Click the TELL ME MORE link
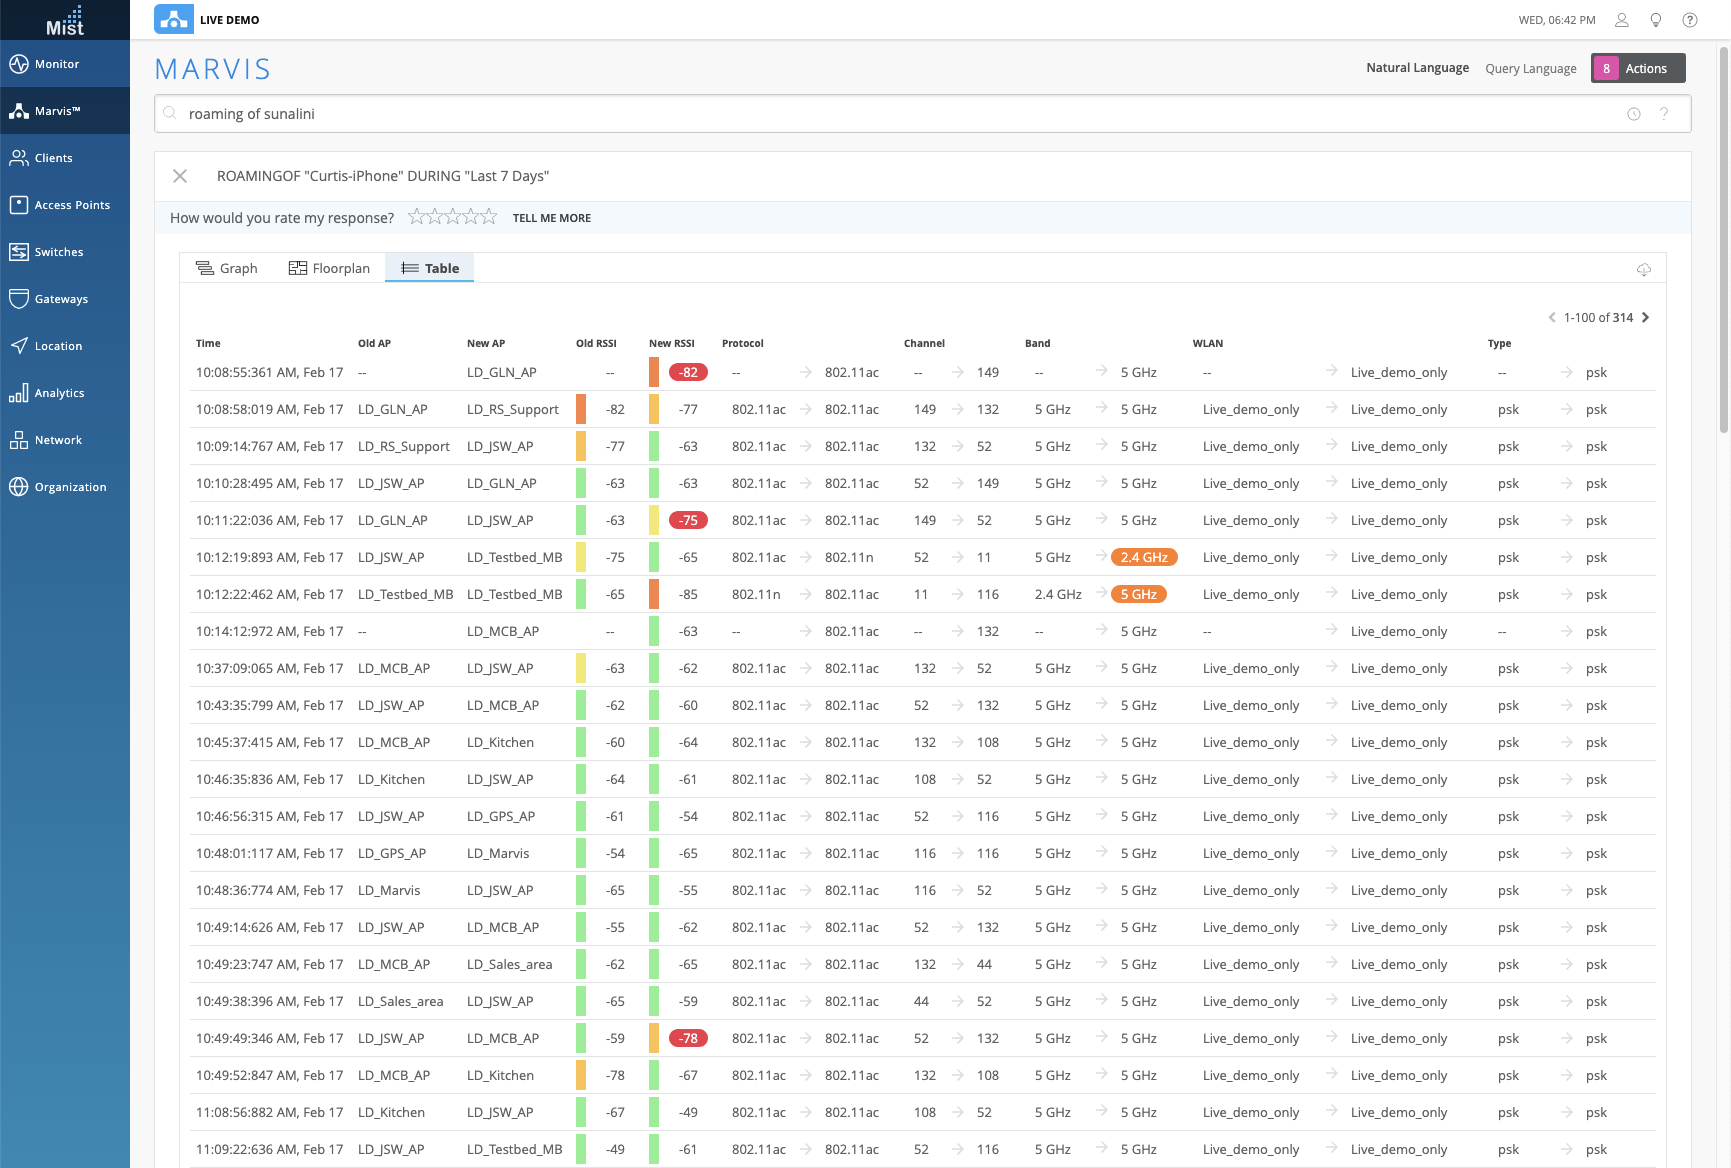The width and height of the screenshot is (1731, 1168). coord(551,218)
